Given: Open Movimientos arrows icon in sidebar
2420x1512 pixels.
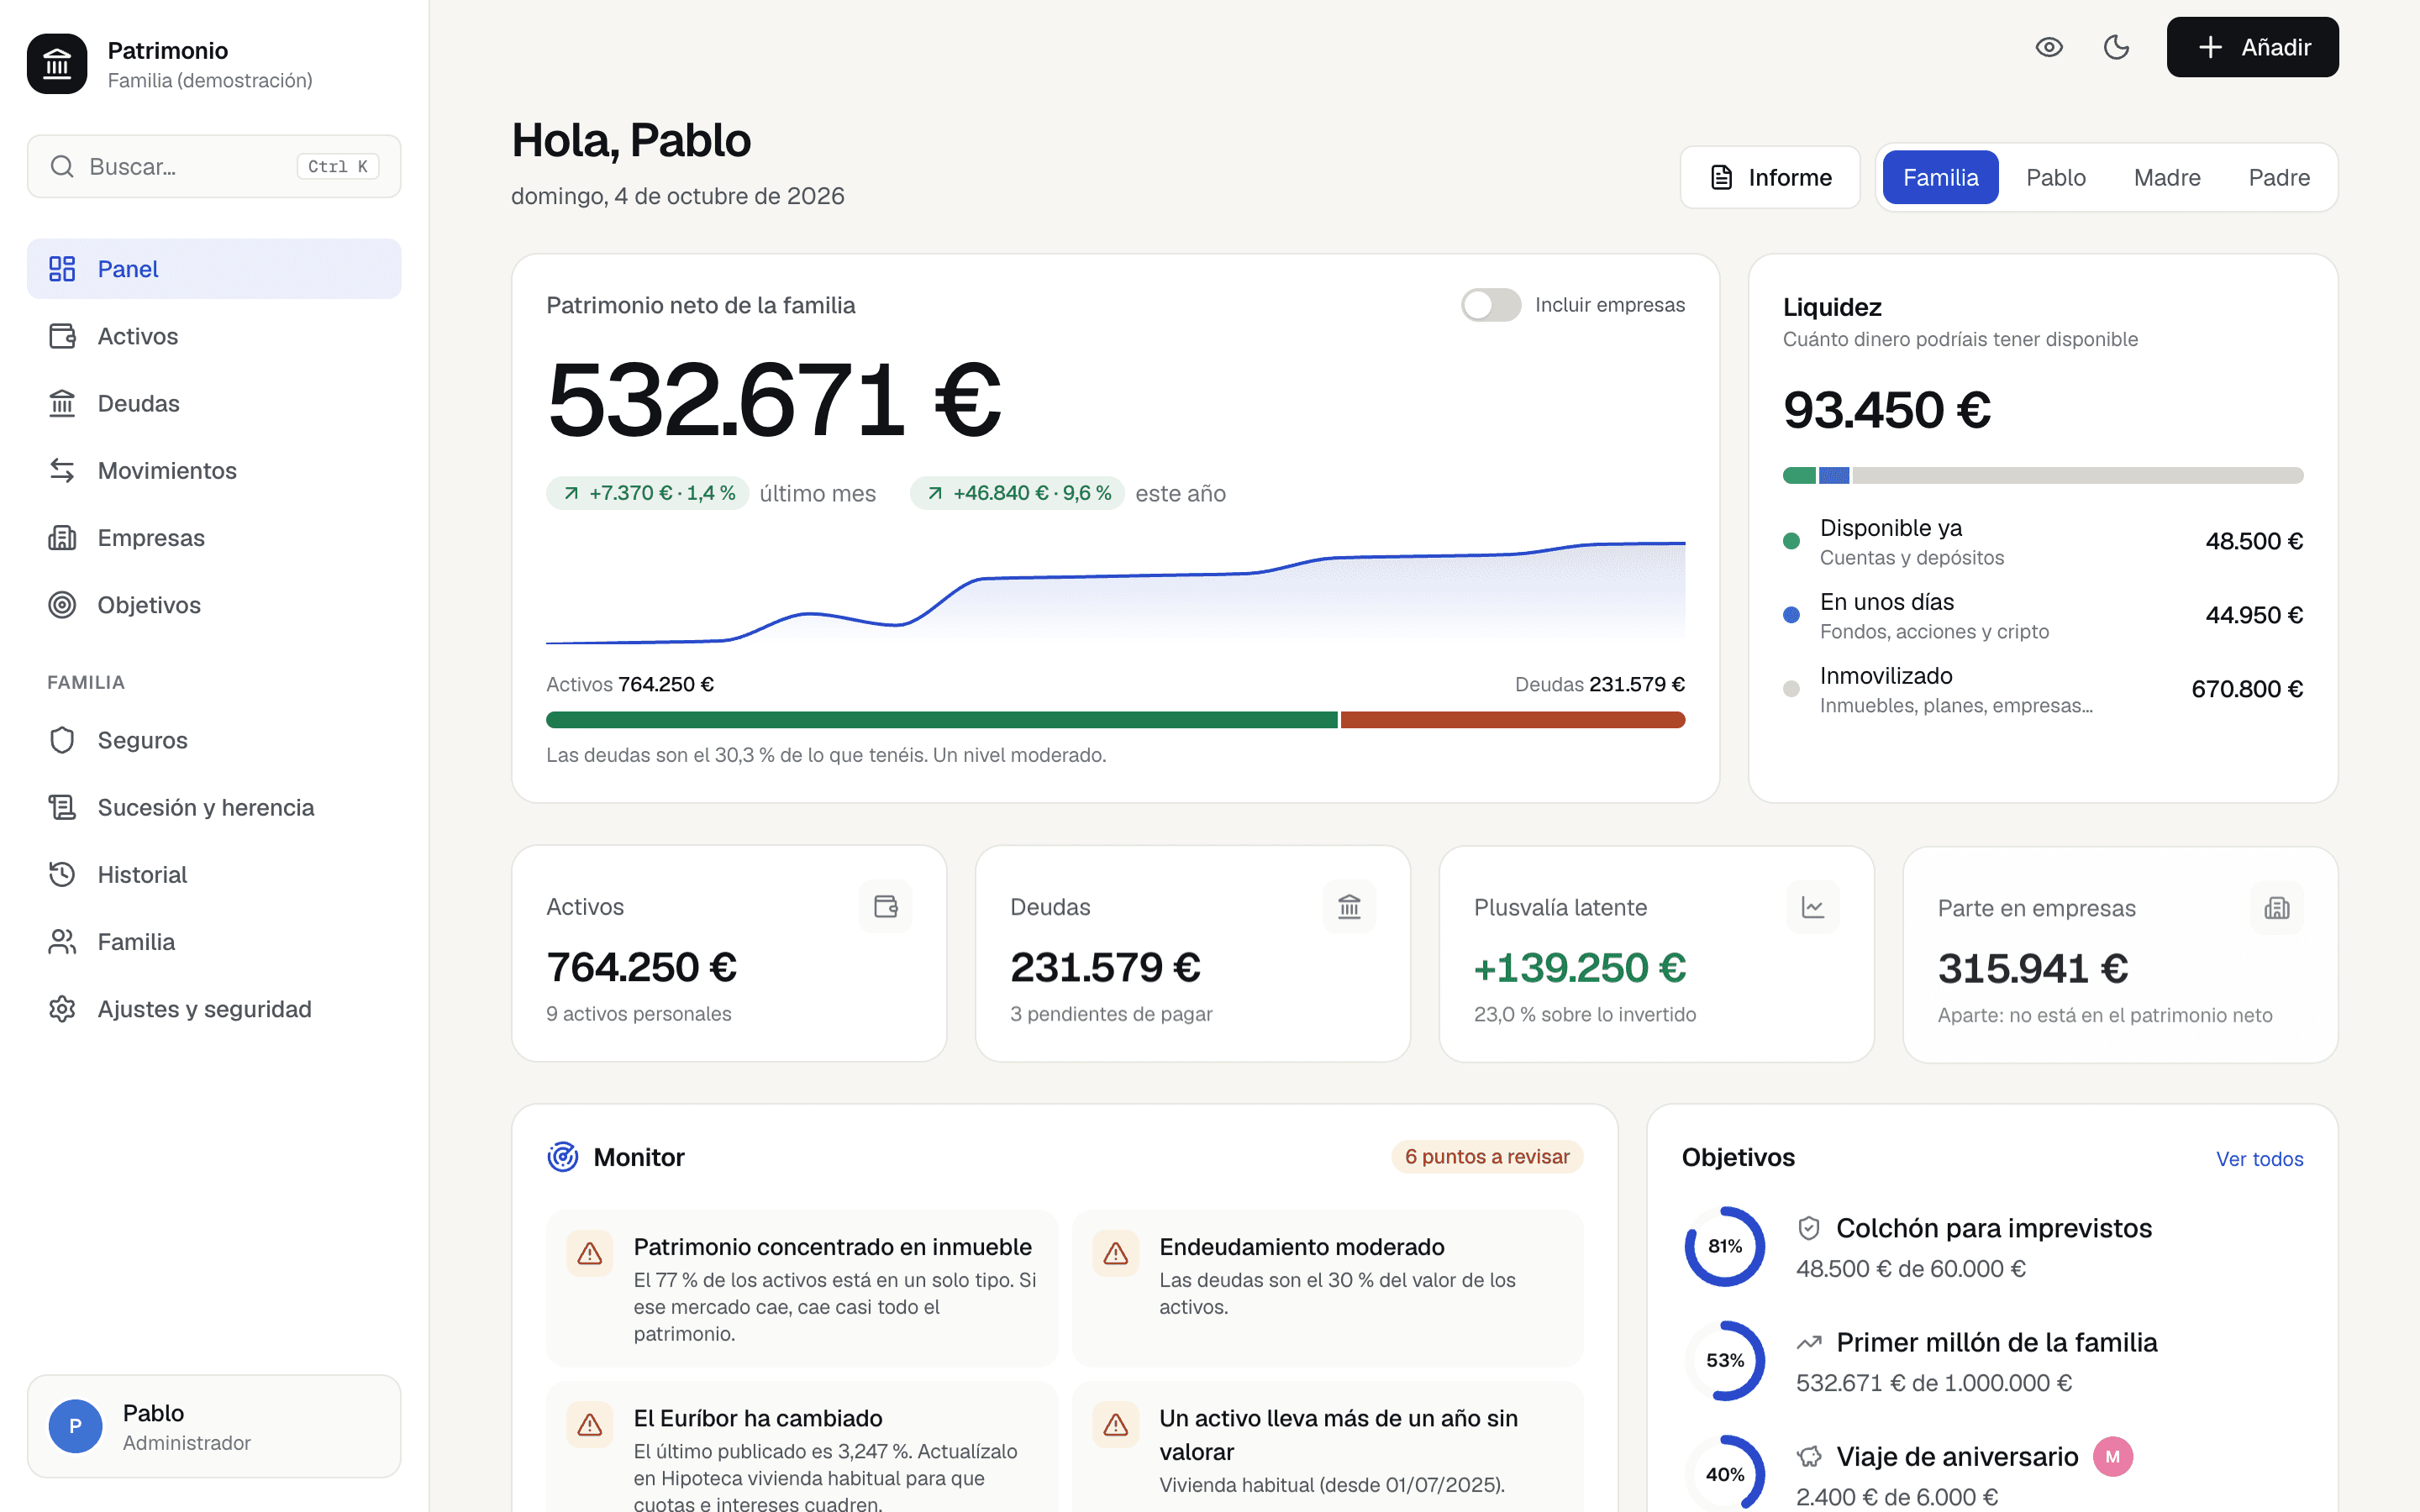Looking at the screenshot, I should pyautogui.click(x=62, y=470).
